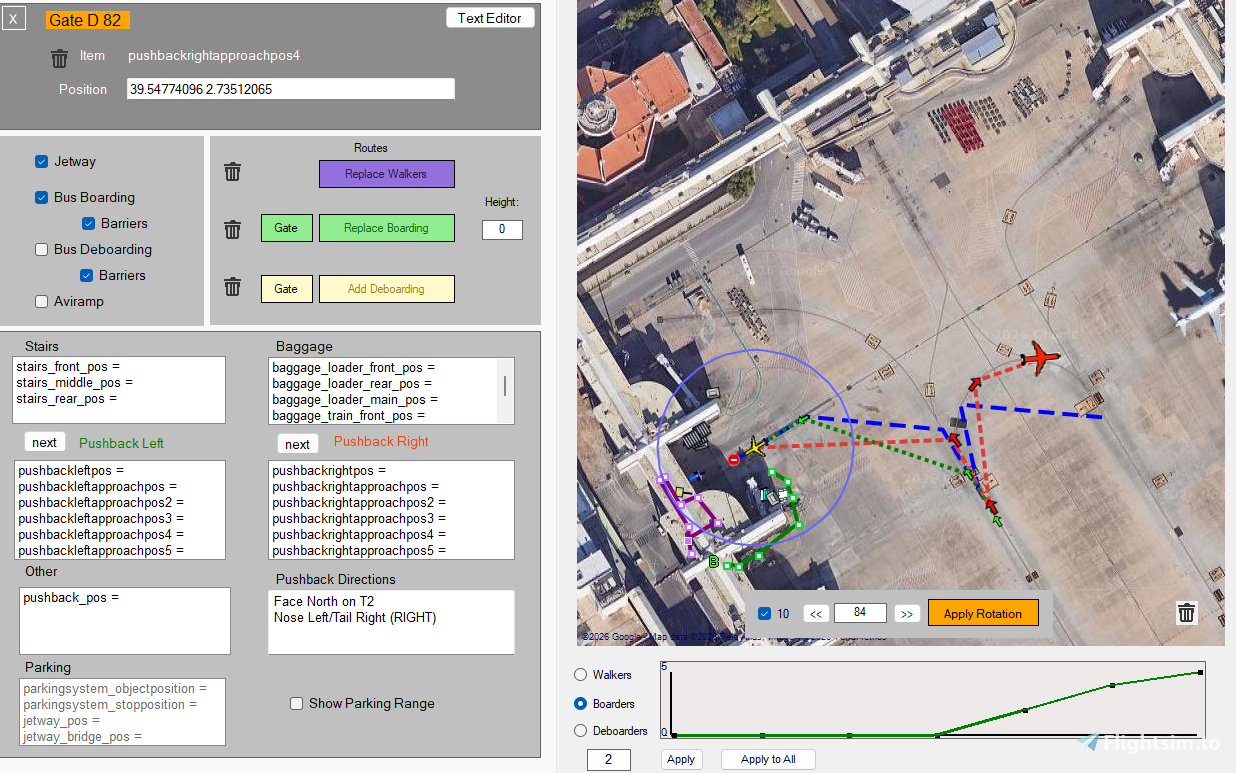Select pushbackleftpos line
The height and width of the screenshot is (773, 1236).
71,470
